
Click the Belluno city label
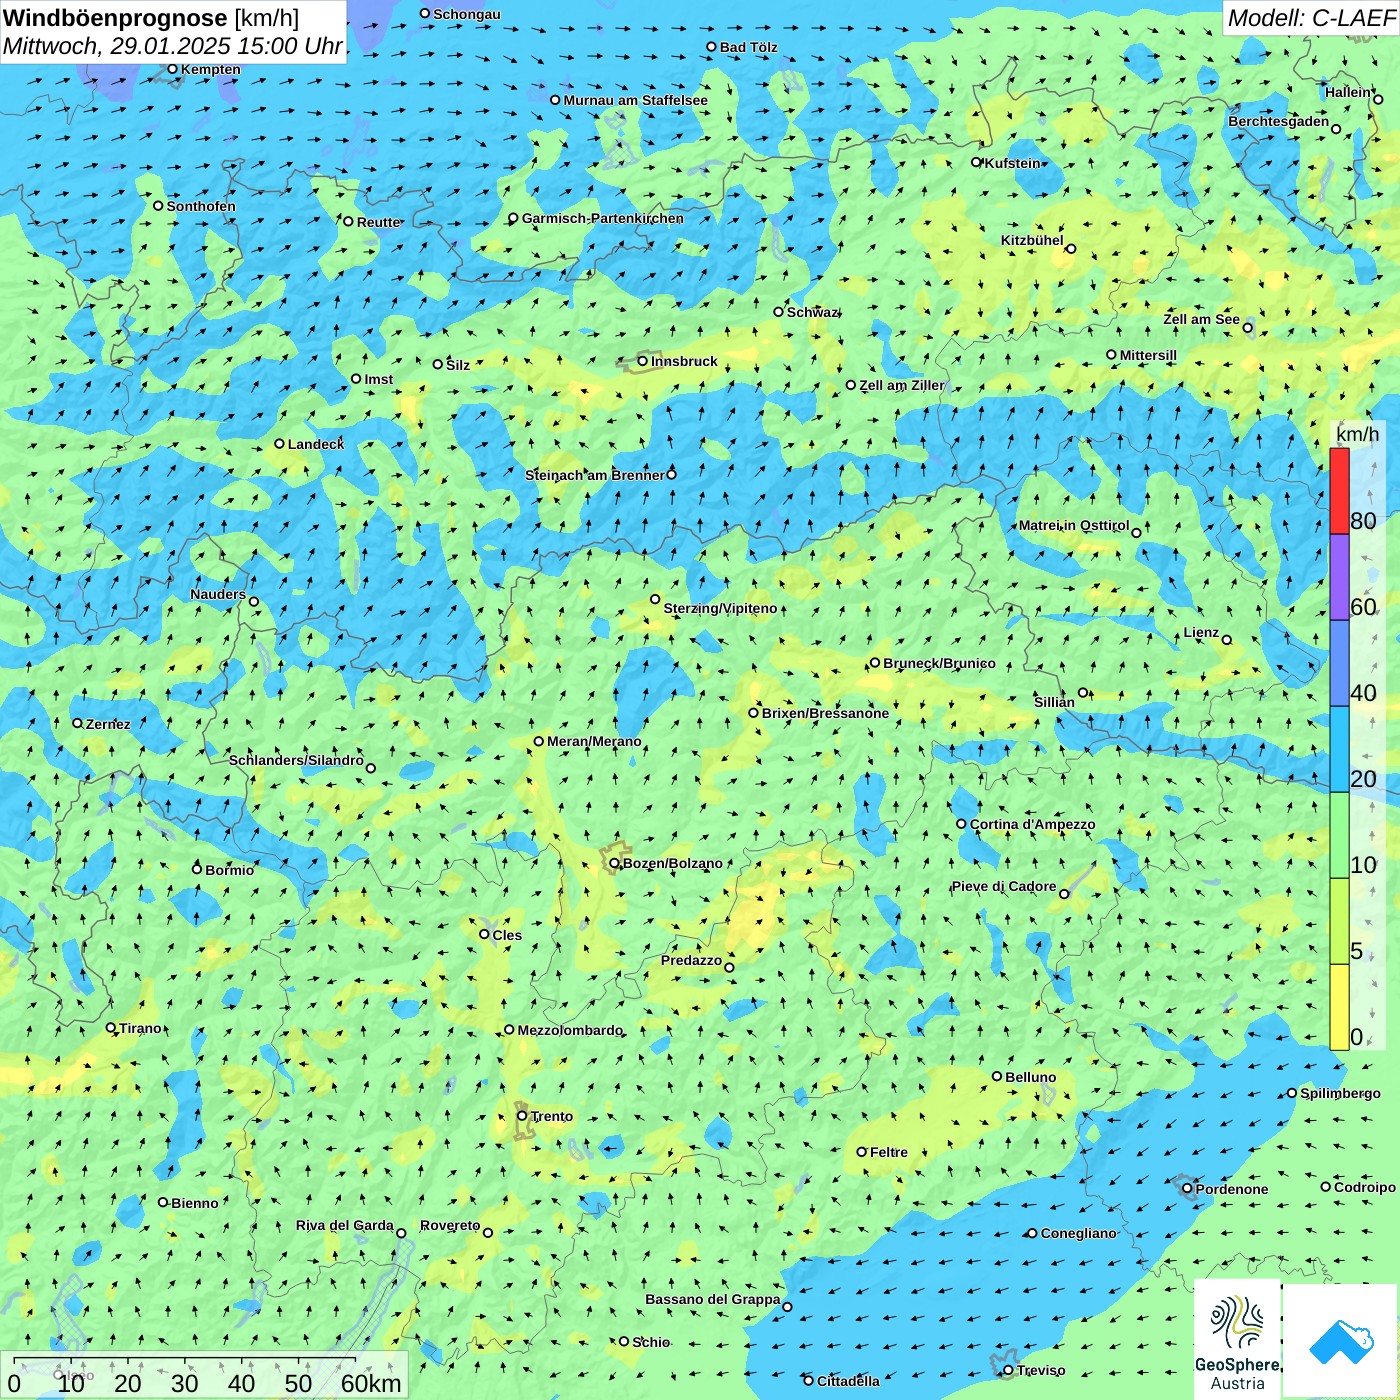pyautogui.click(x=1030, y=1077)
